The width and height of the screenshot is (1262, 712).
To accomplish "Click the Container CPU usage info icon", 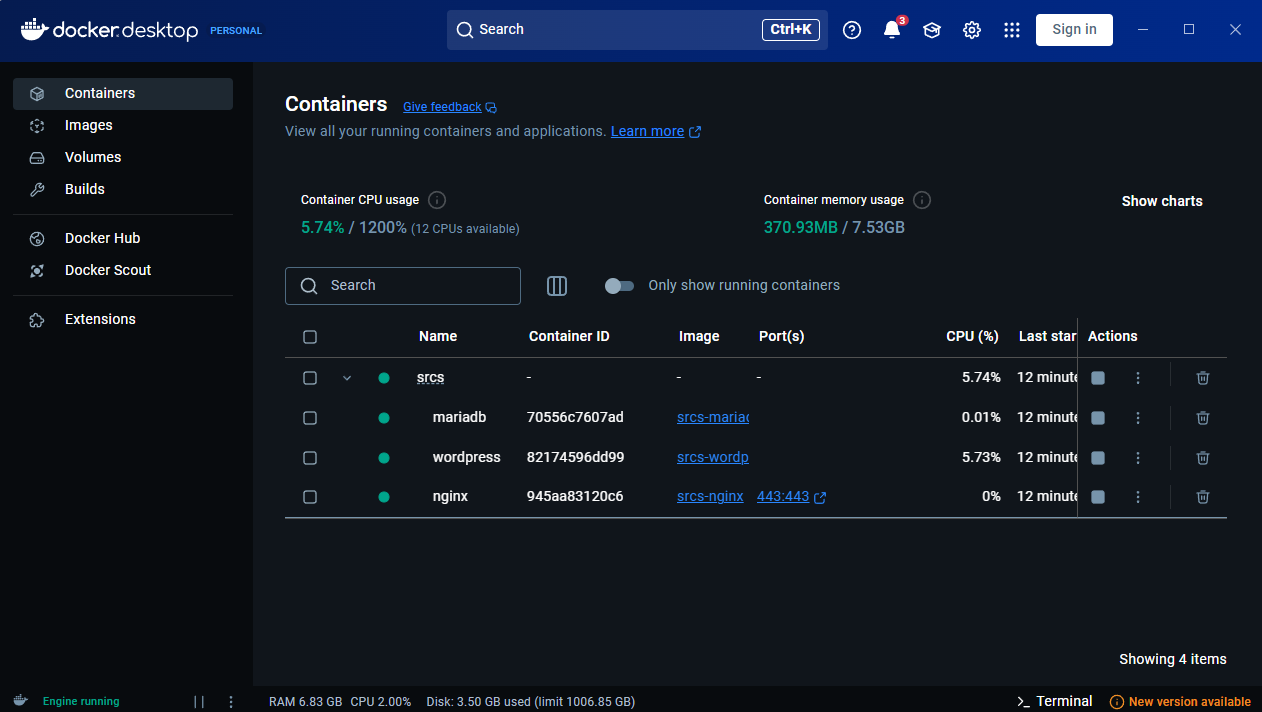I will click(437, 200).
